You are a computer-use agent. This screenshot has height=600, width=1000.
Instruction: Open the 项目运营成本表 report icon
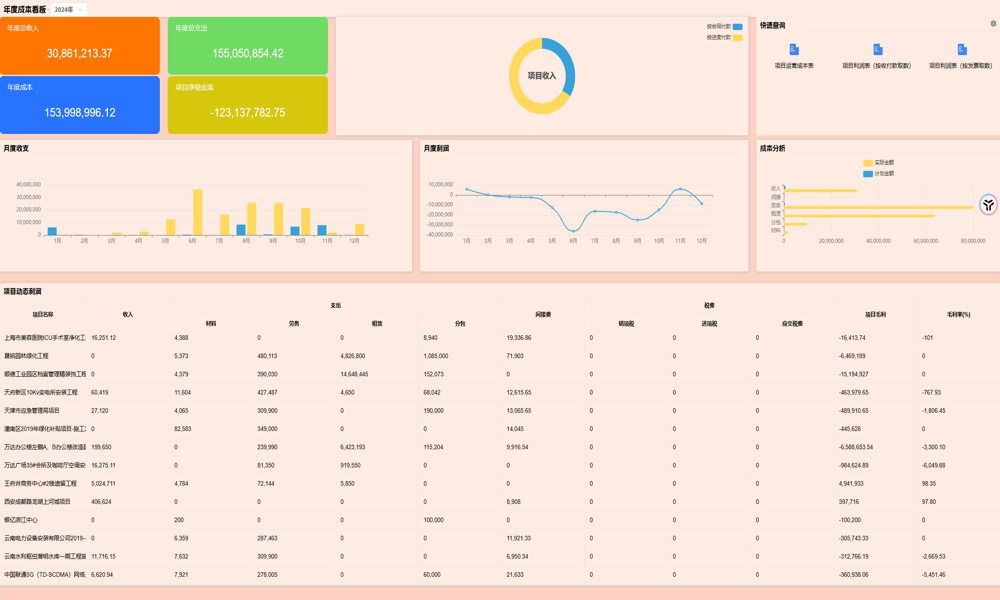click(x=794, y=50)
